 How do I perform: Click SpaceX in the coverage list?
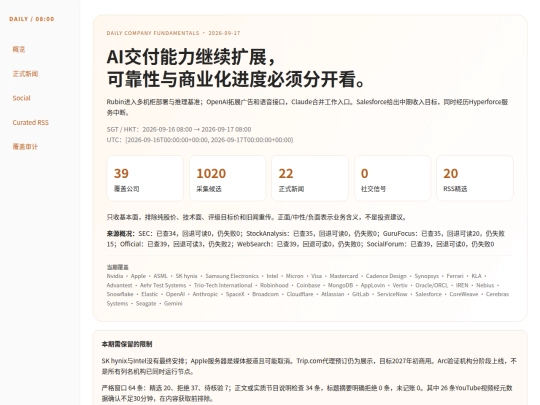coord(235,294)
